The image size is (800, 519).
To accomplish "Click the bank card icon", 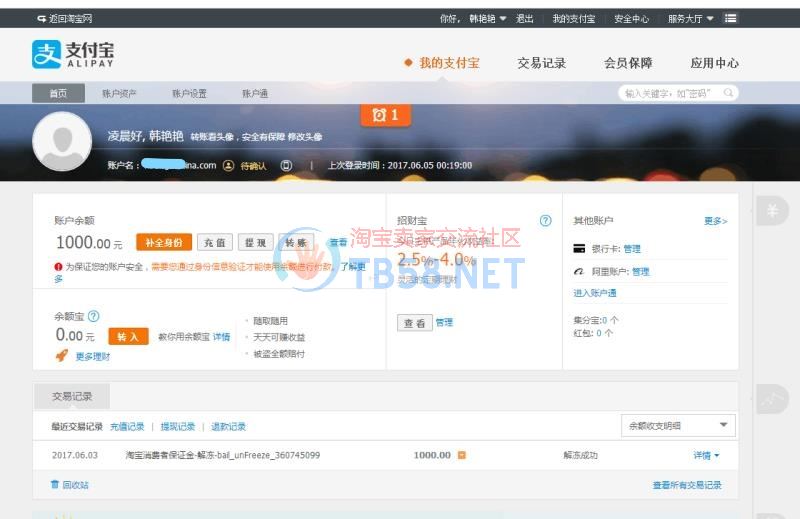I will (579, 249).
